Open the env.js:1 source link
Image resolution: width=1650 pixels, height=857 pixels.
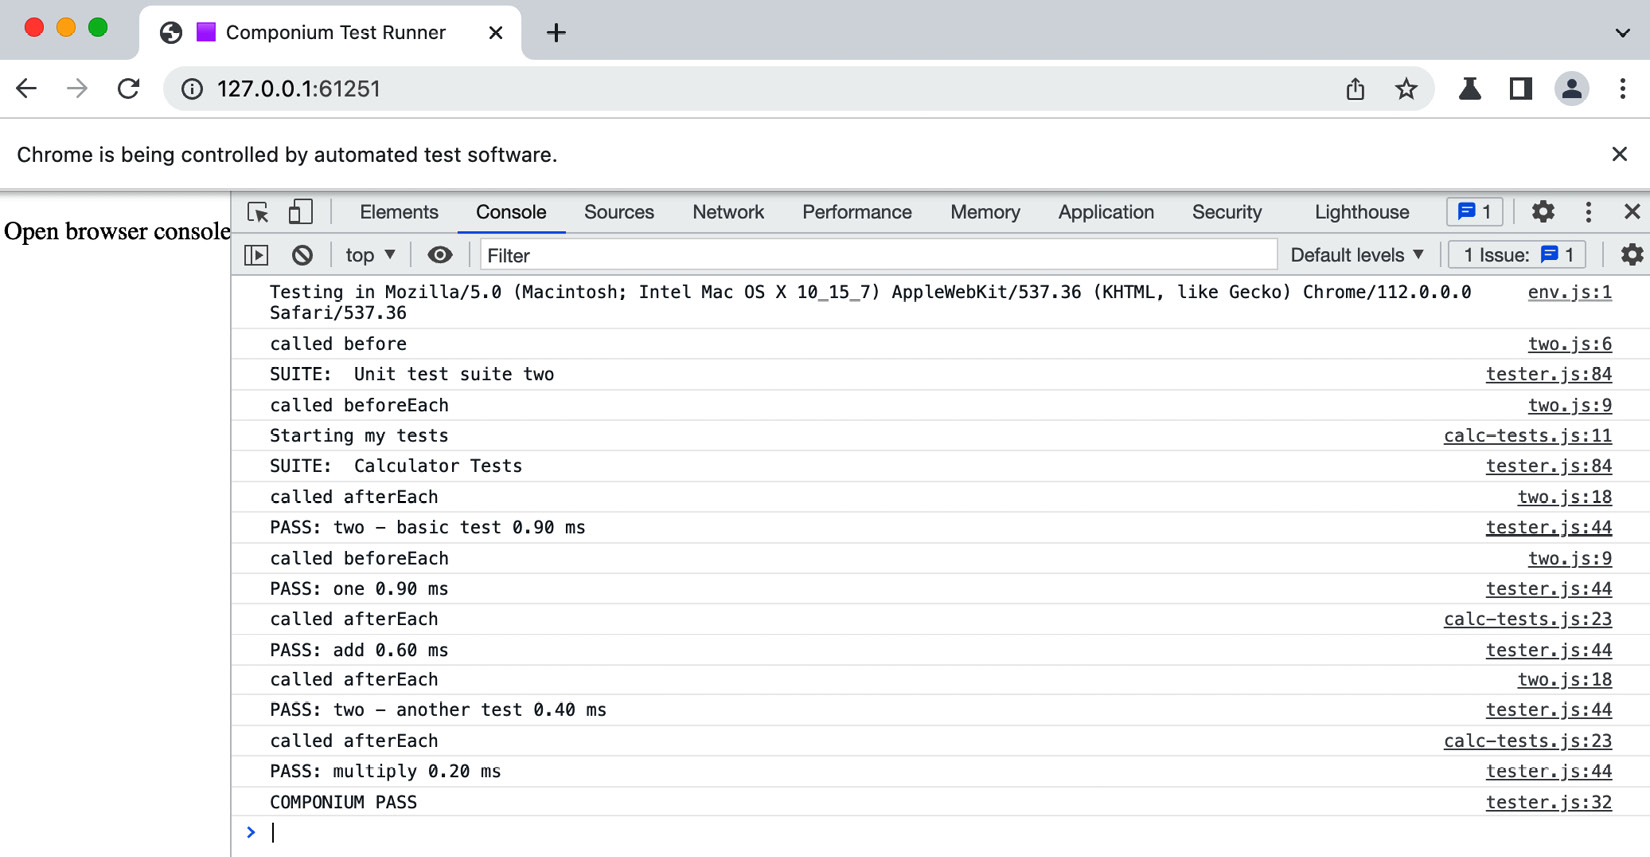(1569, 292)
